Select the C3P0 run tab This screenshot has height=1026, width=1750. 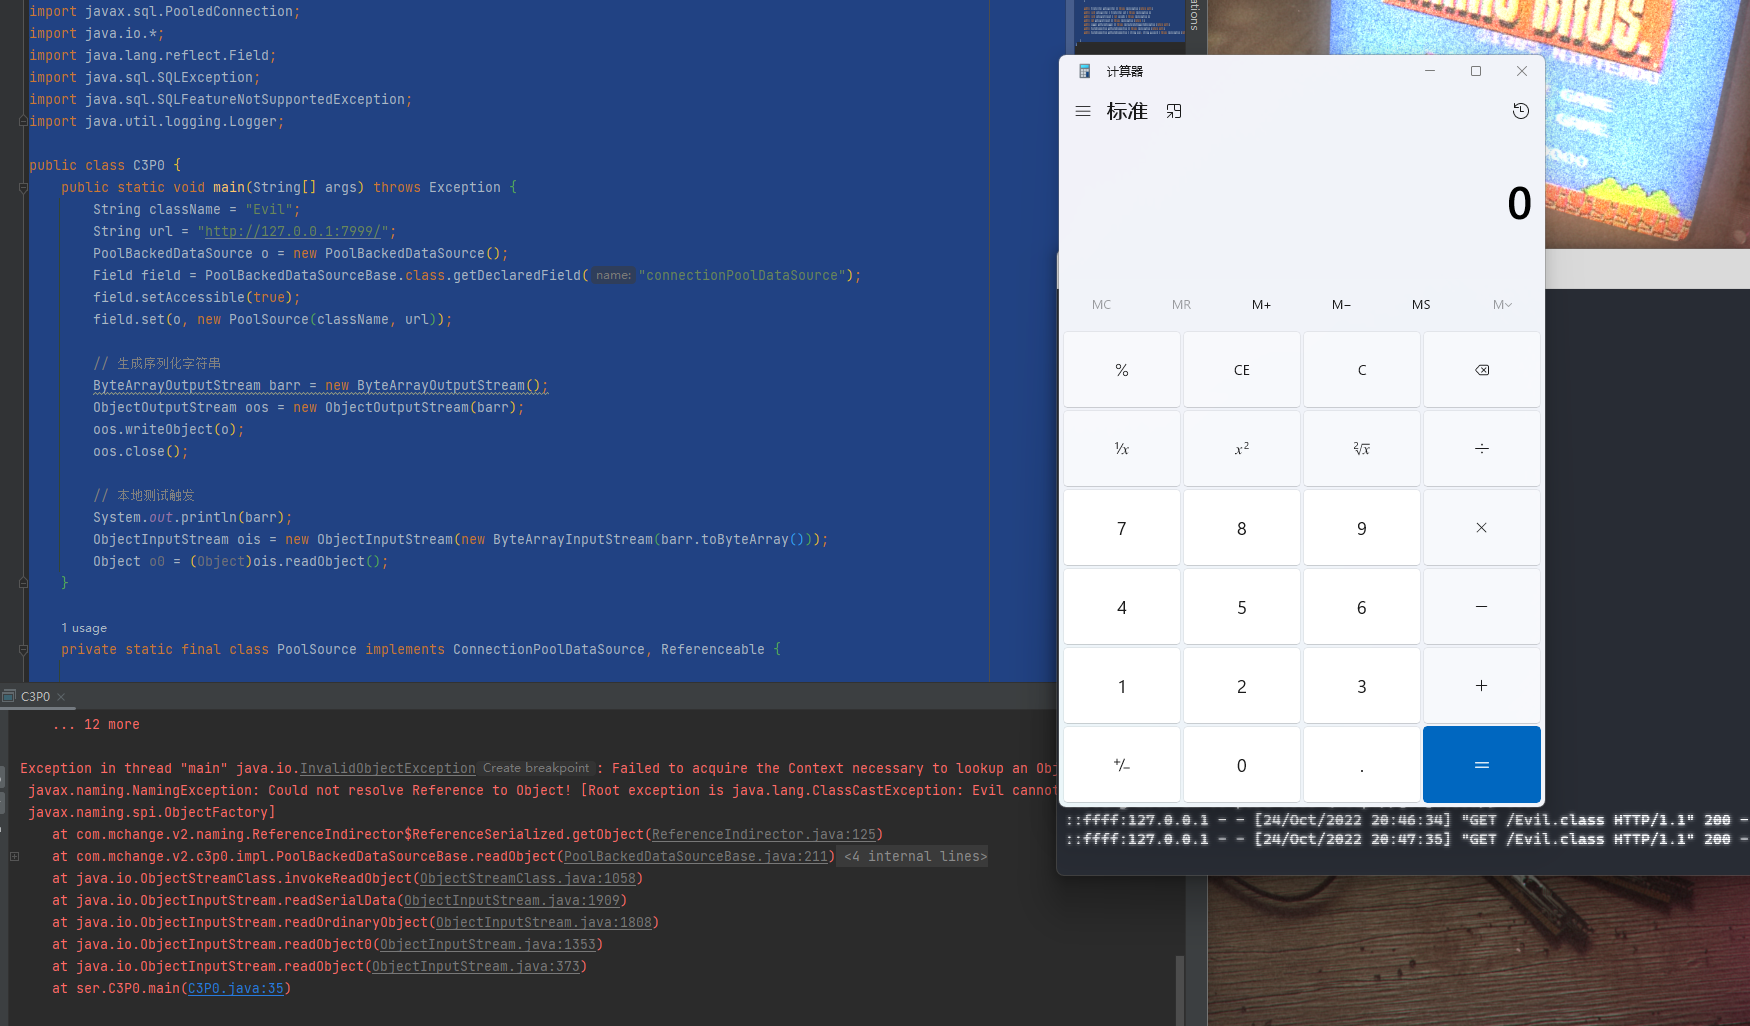(x=35, y=697)
